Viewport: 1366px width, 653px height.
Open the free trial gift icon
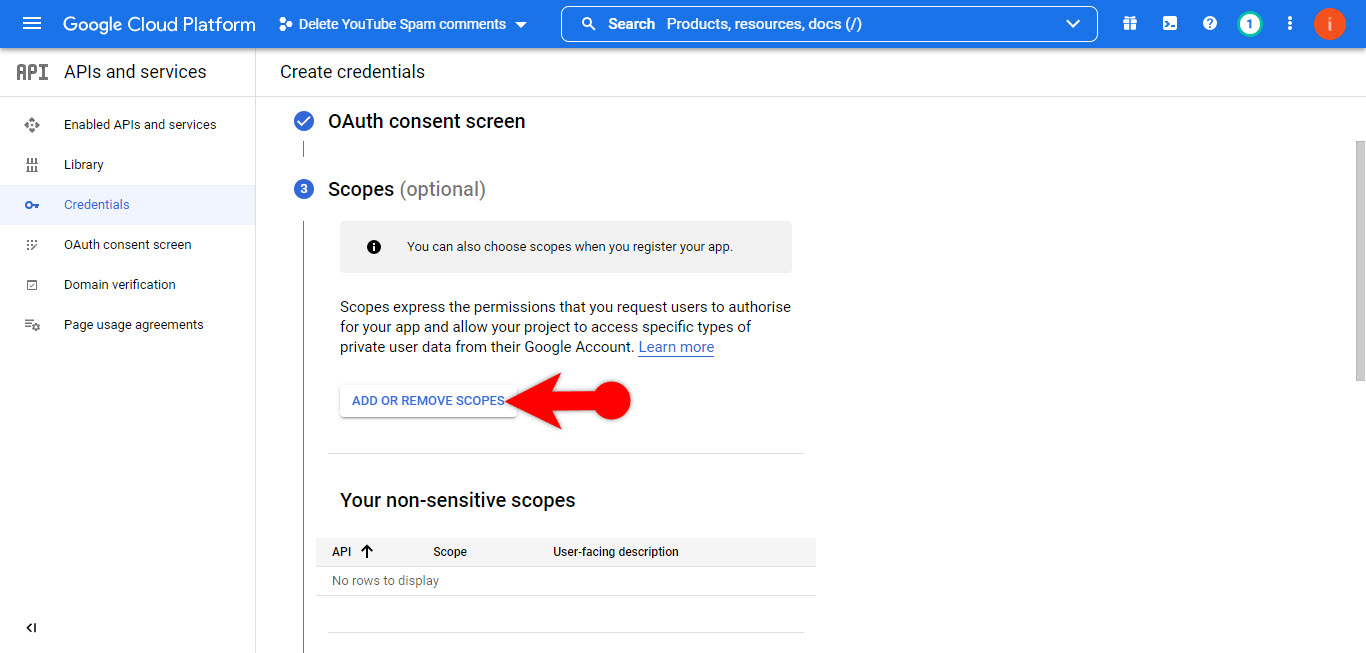point(1130,24)
